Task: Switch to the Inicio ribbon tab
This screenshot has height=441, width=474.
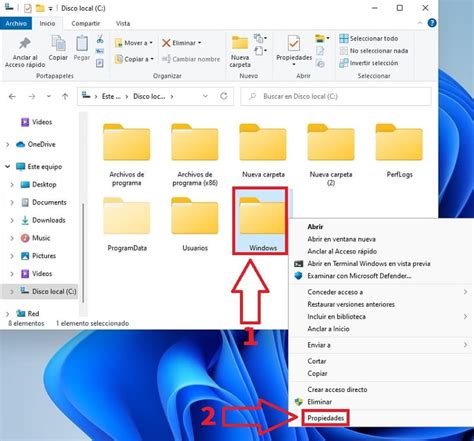Action: pyautogui.click(x=47, y=23)
